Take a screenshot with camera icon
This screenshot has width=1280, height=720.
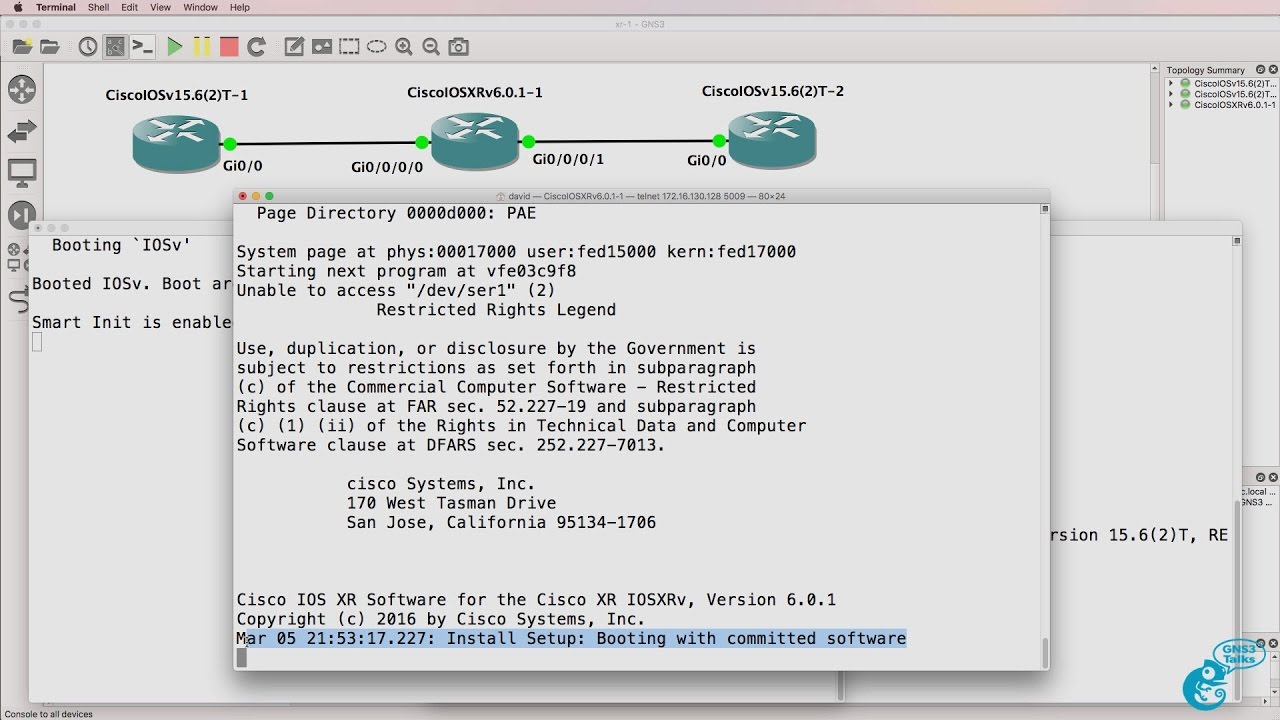[458, 46]
